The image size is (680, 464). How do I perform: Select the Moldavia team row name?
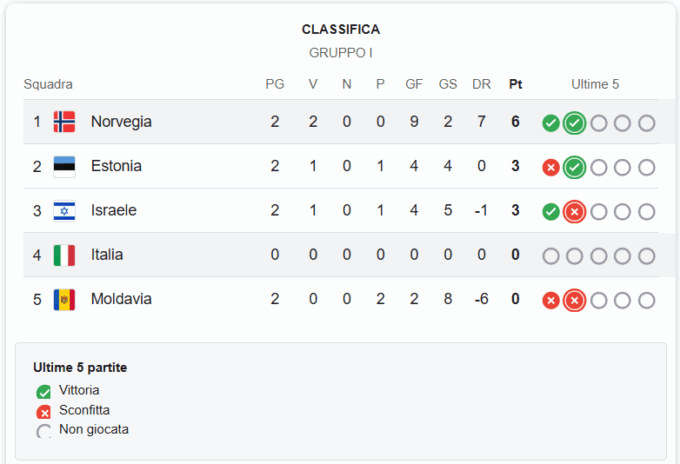pyautogui.click(x=121, y=299)
